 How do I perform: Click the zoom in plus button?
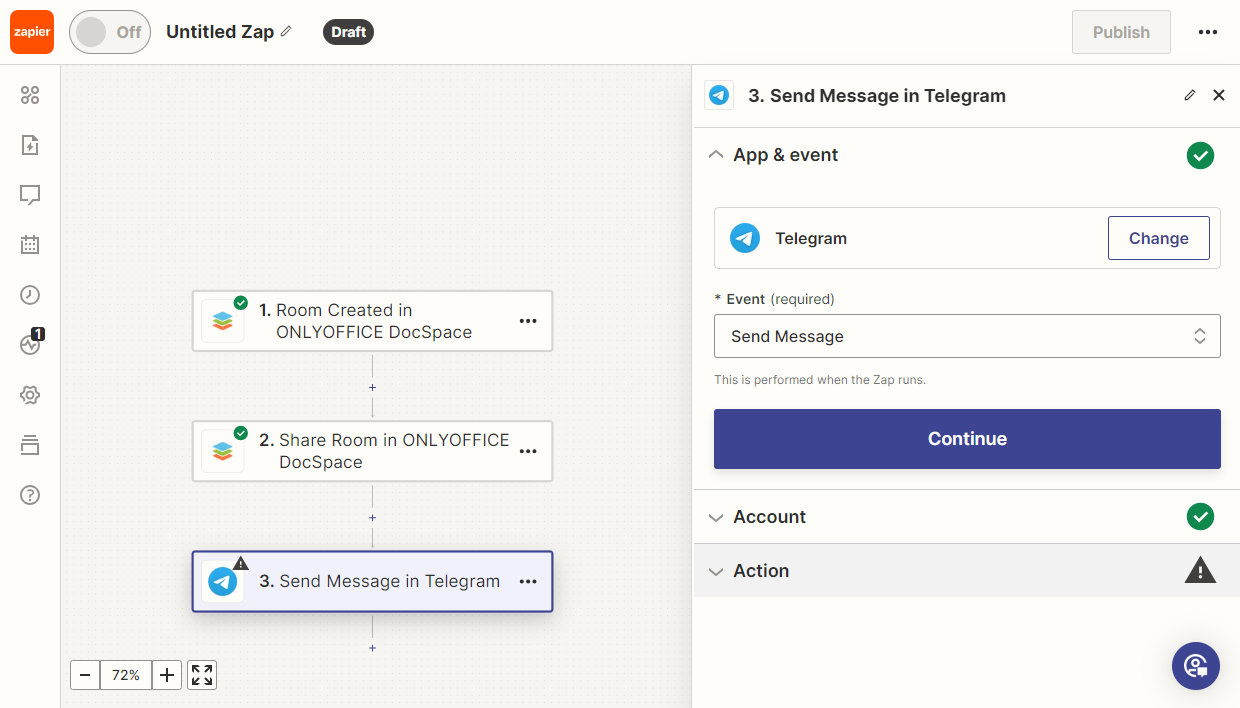click(167, 675)
